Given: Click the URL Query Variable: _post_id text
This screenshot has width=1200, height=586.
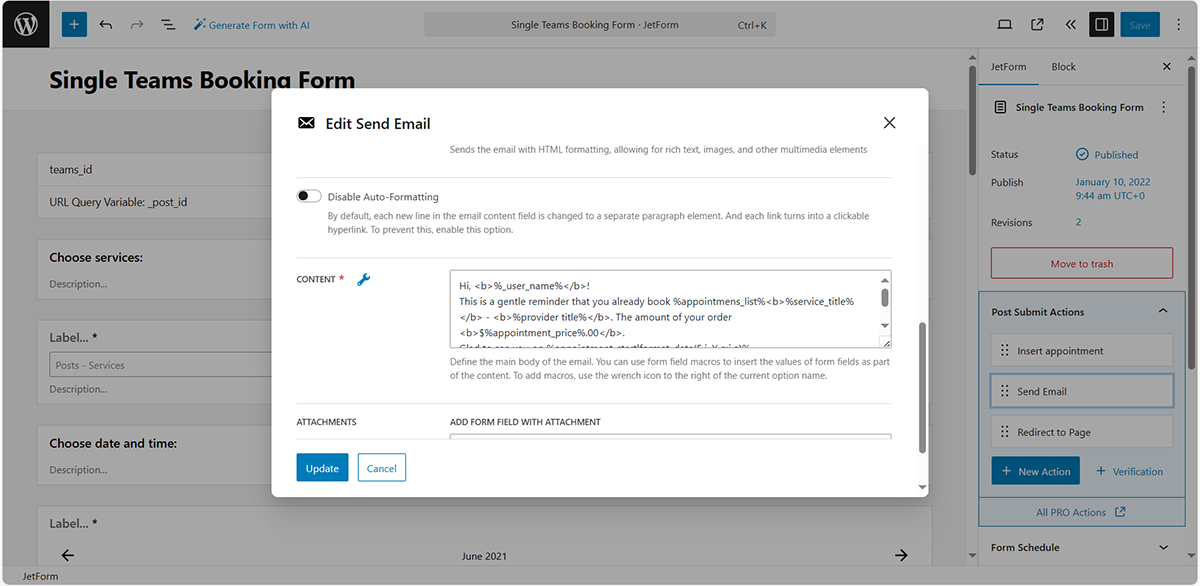Looking at the screenshot, I should coord(118,202).
